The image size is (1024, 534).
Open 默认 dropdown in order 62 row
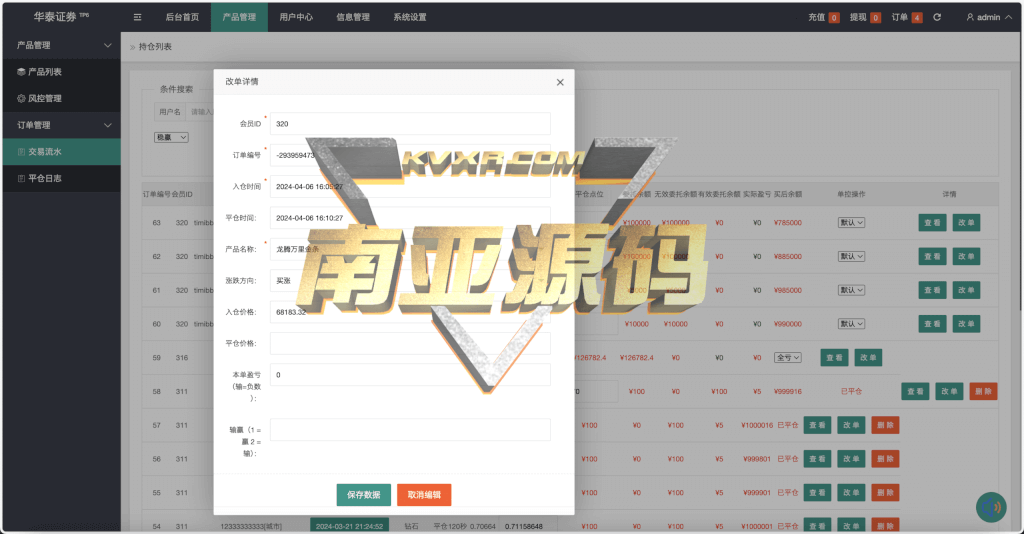[852, 257]
